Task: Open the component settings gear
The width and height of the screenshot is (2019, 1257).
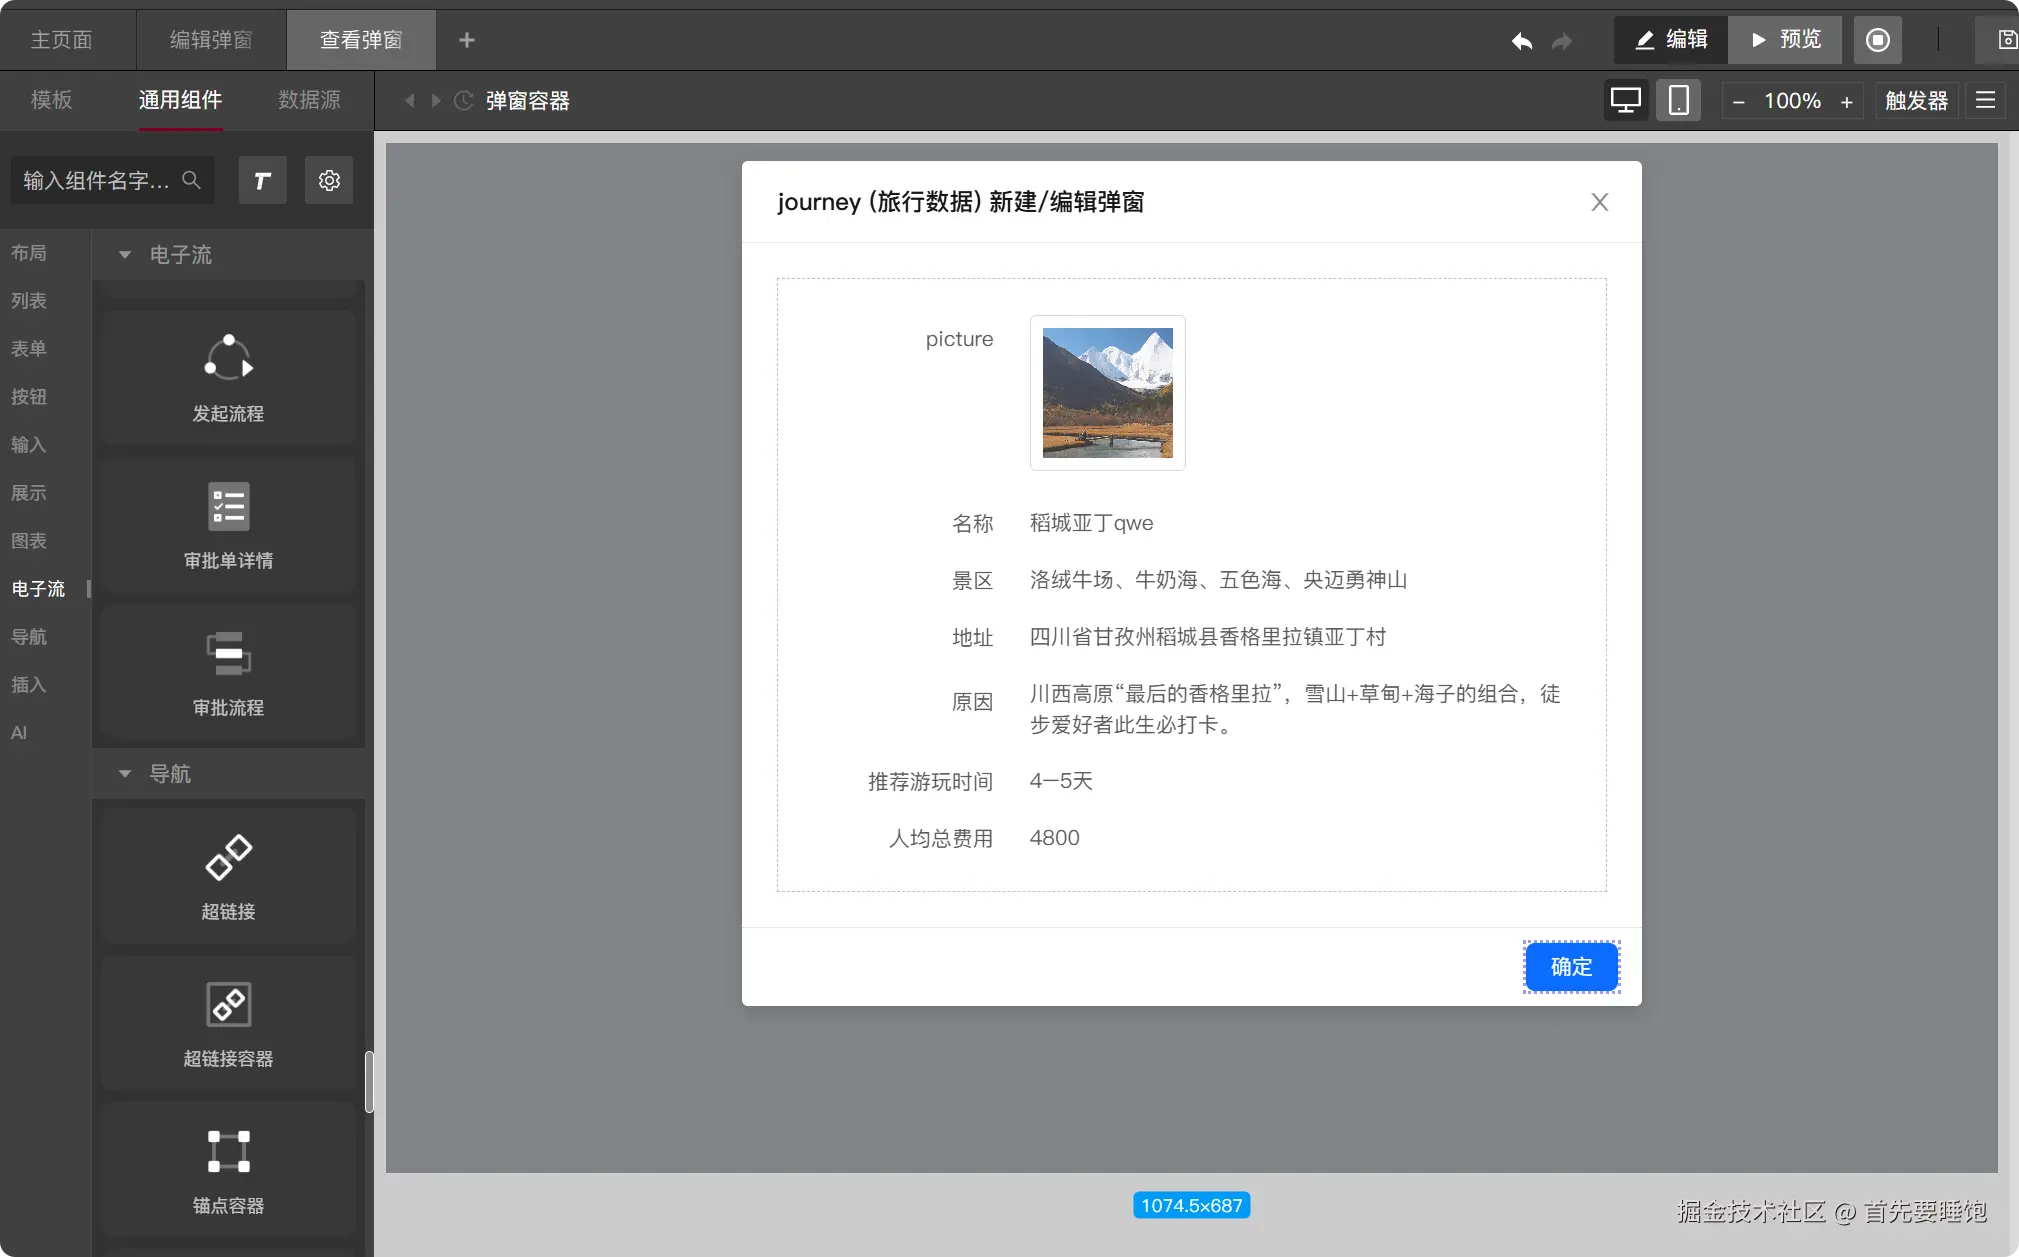Action: click(329, 180)
